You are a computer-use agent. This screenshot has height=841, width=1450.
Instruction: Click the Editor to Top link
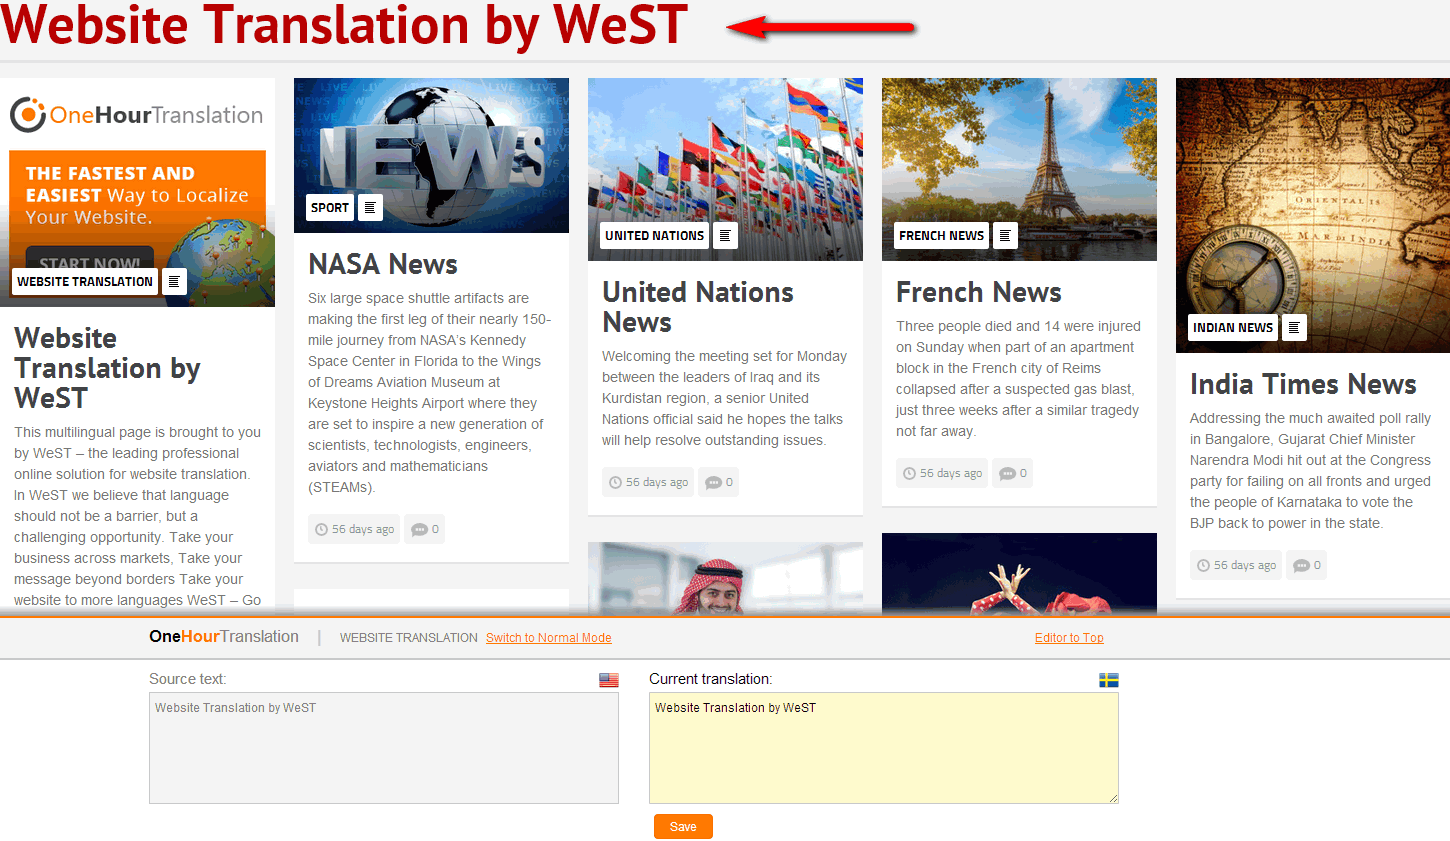pyautogui.click(x=1069, y=638)
